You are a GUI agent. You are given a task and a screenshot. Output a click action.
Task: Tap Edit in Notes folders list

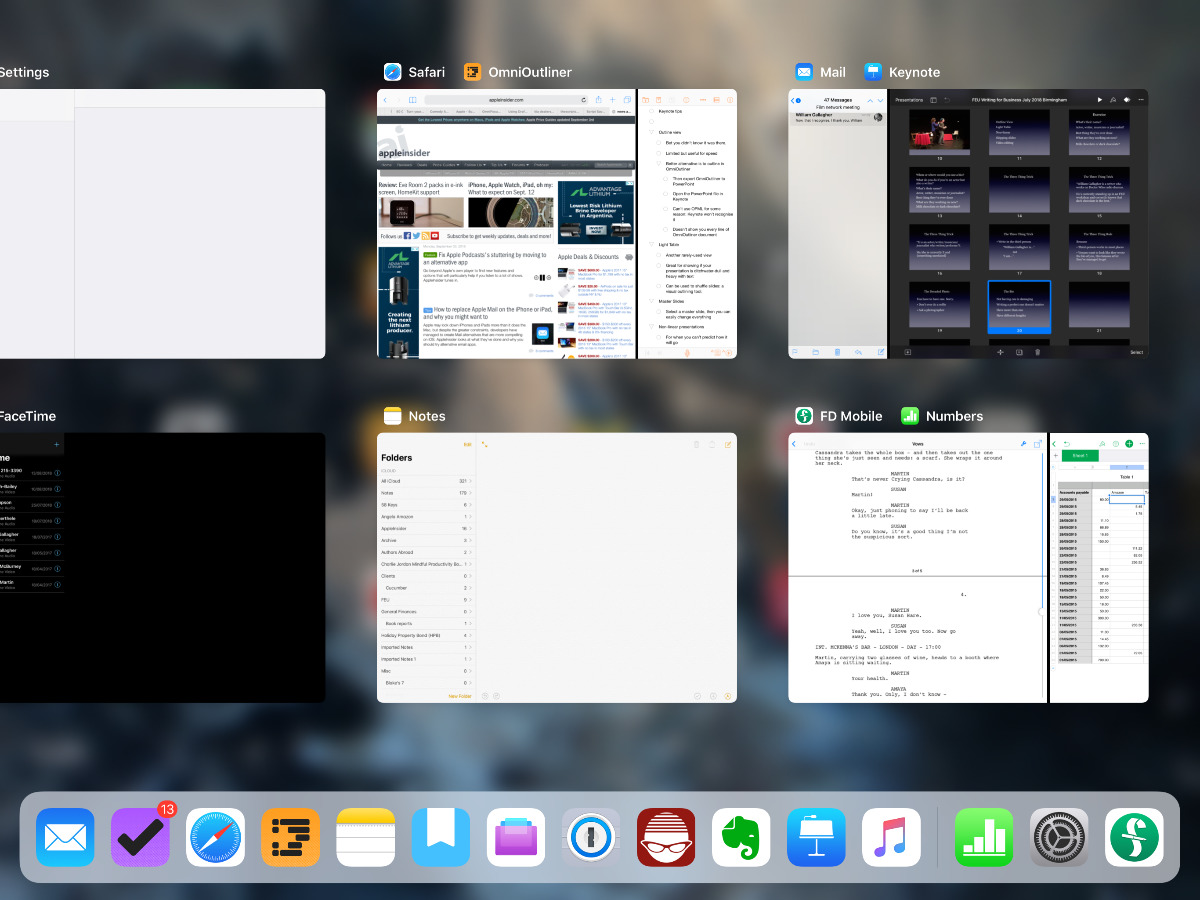pos(467,444)
